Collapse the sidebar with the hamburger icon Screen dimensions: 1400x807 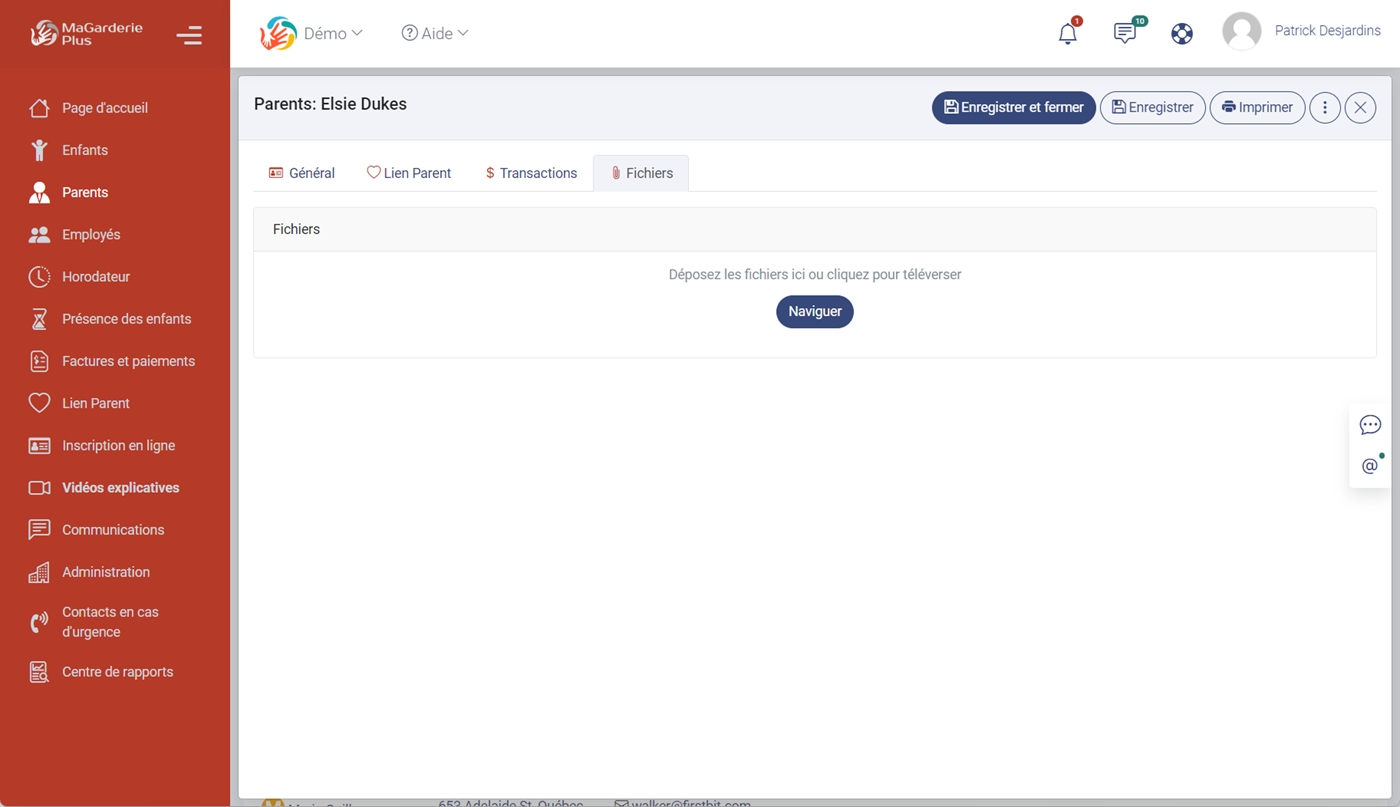pyautogui.click(x=189, y=35)
